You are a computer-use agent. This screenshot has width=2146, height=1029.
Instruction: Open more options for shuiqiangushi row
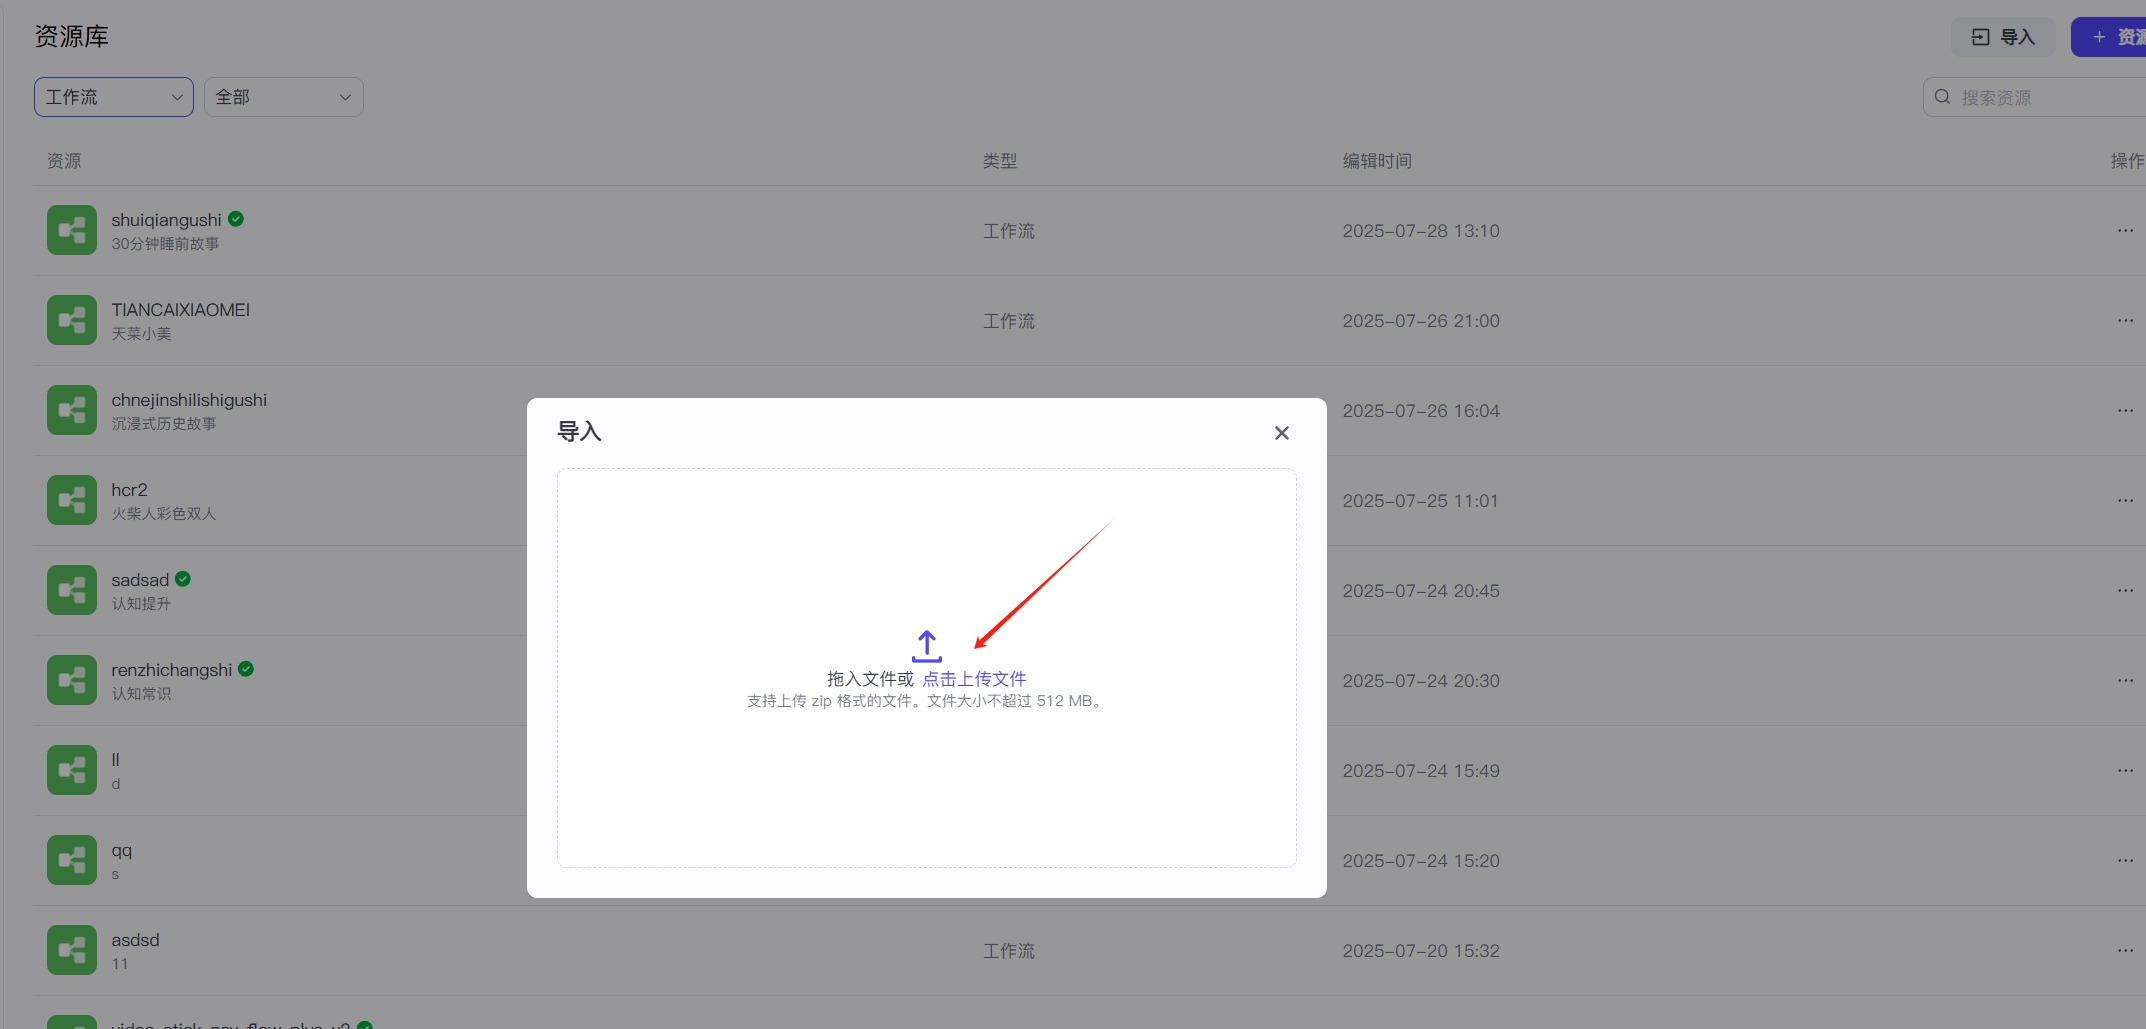[x=2125, y=231]
